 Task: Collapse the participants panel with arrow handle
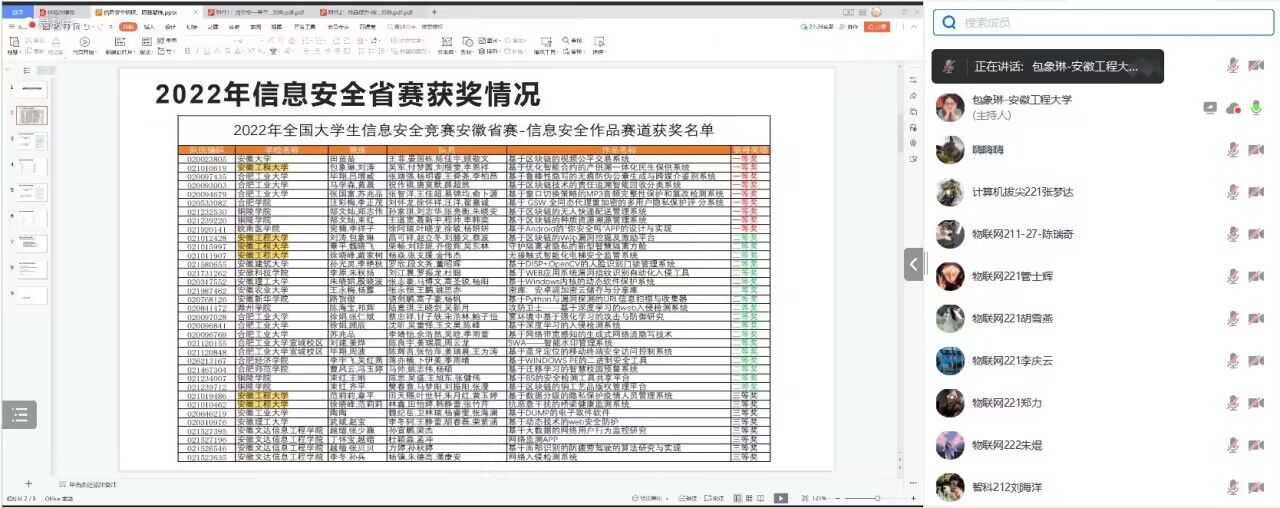[913, 264]
